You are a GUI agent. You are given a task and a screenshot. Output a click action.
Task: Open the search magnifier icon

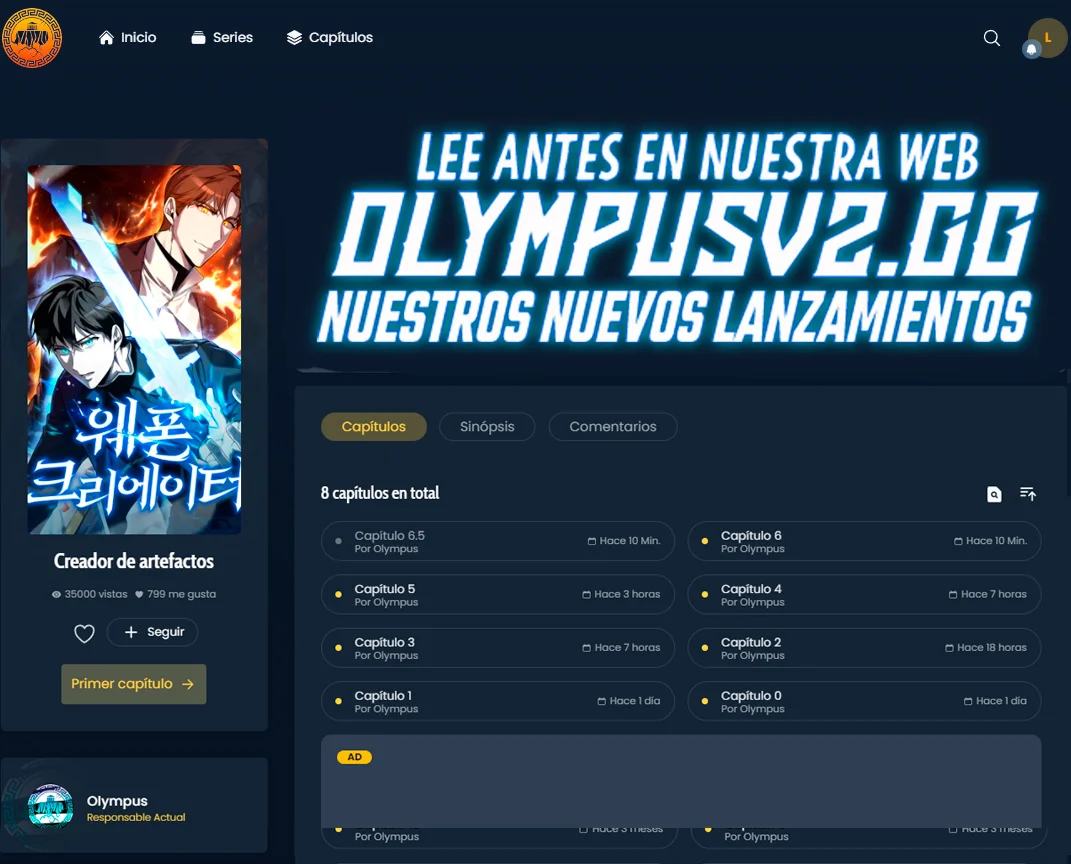[992, 38]
